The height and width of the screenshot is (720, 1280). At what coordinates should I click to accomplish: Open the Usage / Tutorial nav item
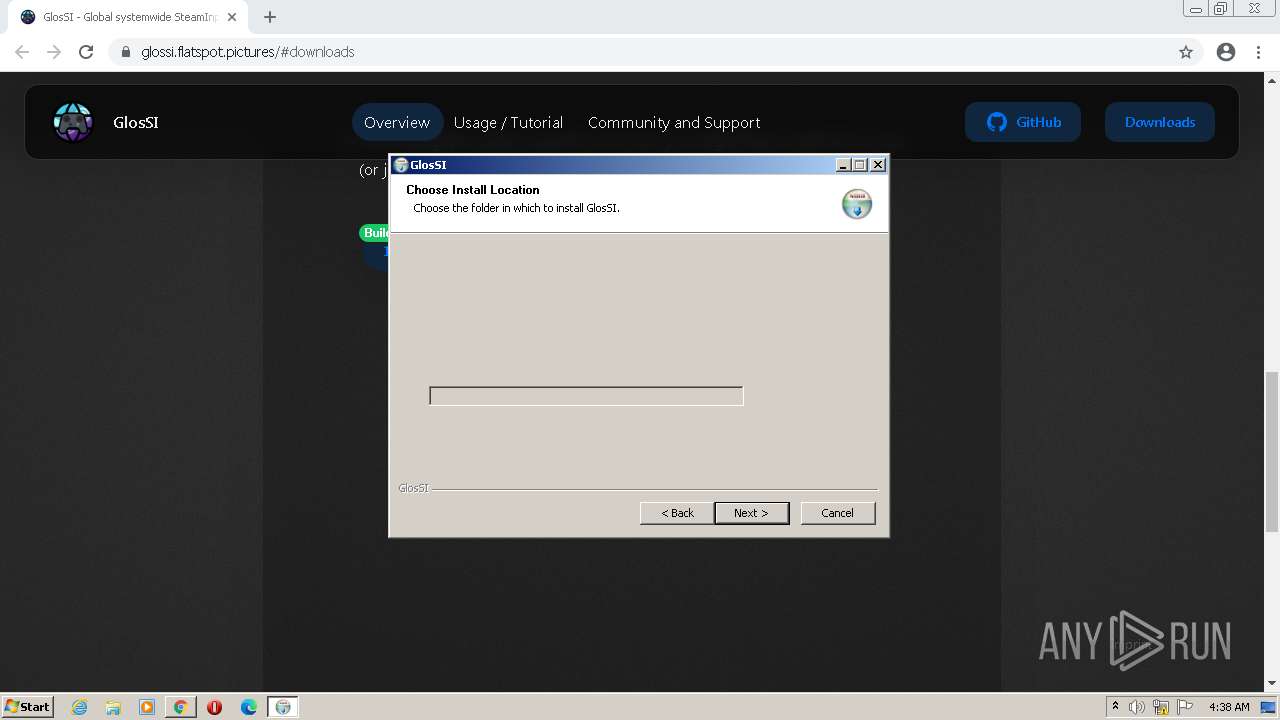click(508, 122)
